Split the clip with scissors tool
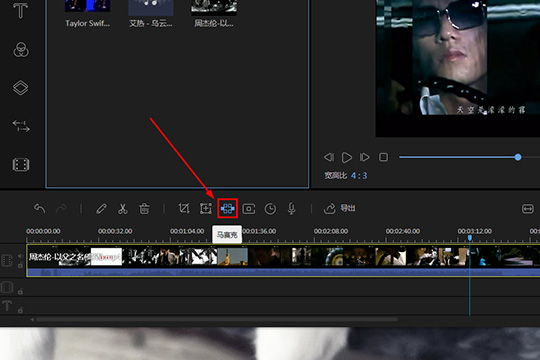The height and width of the screenshot is (360, 540). tap(123, 209)
